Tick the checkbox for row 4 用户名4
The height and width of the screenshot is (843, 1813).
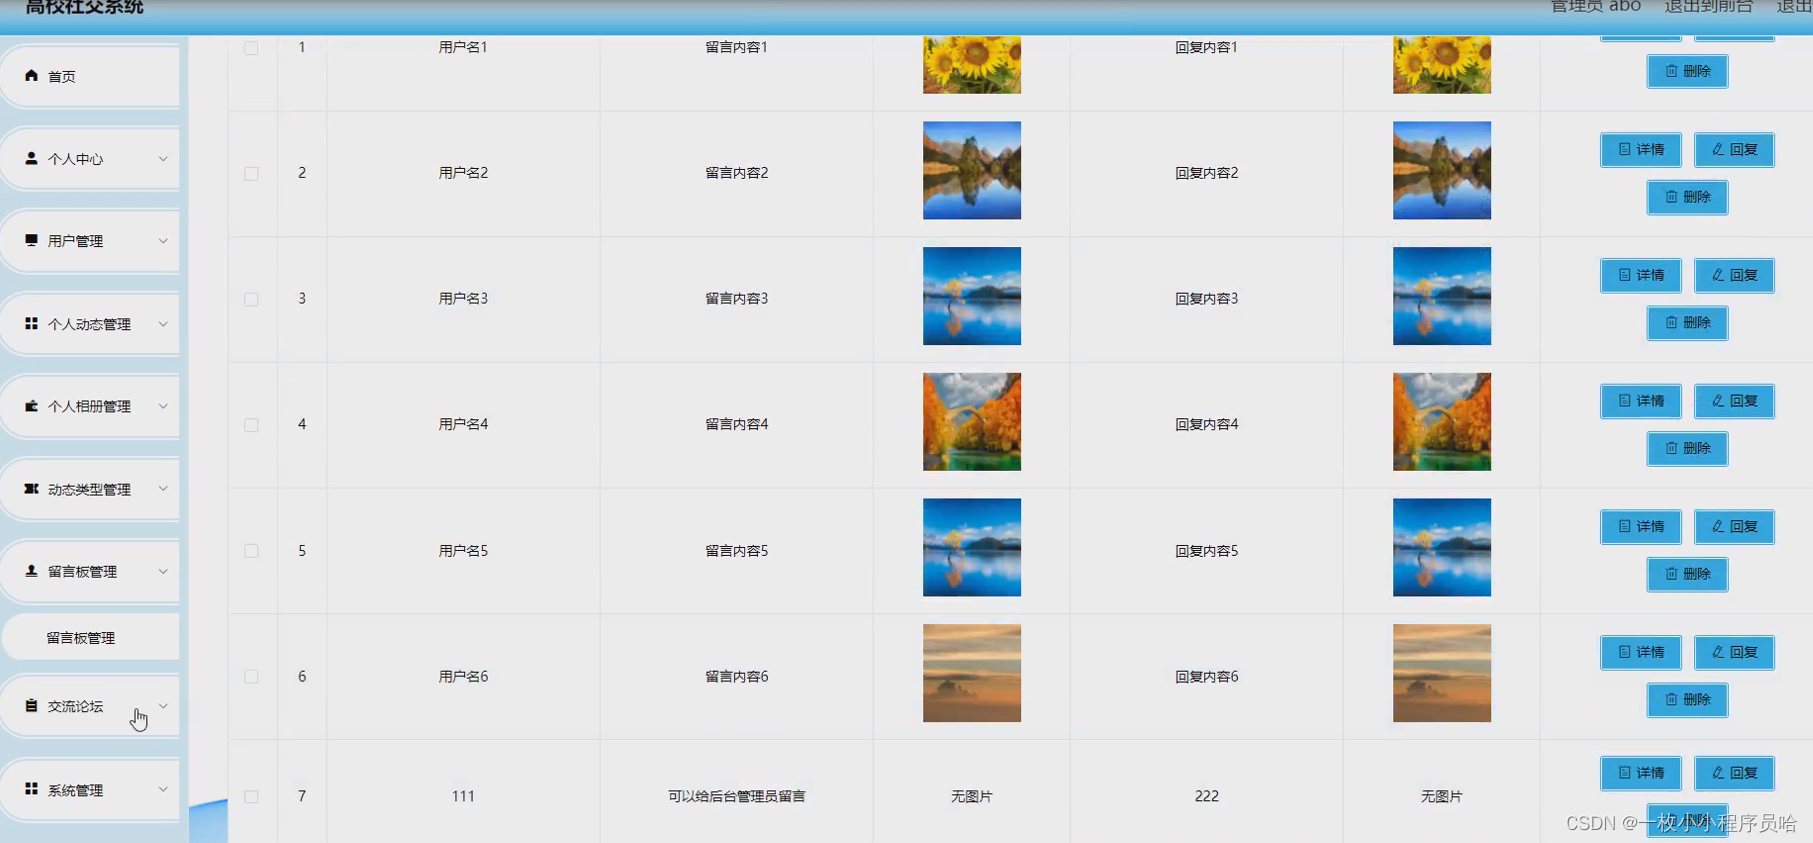(251, 425)
